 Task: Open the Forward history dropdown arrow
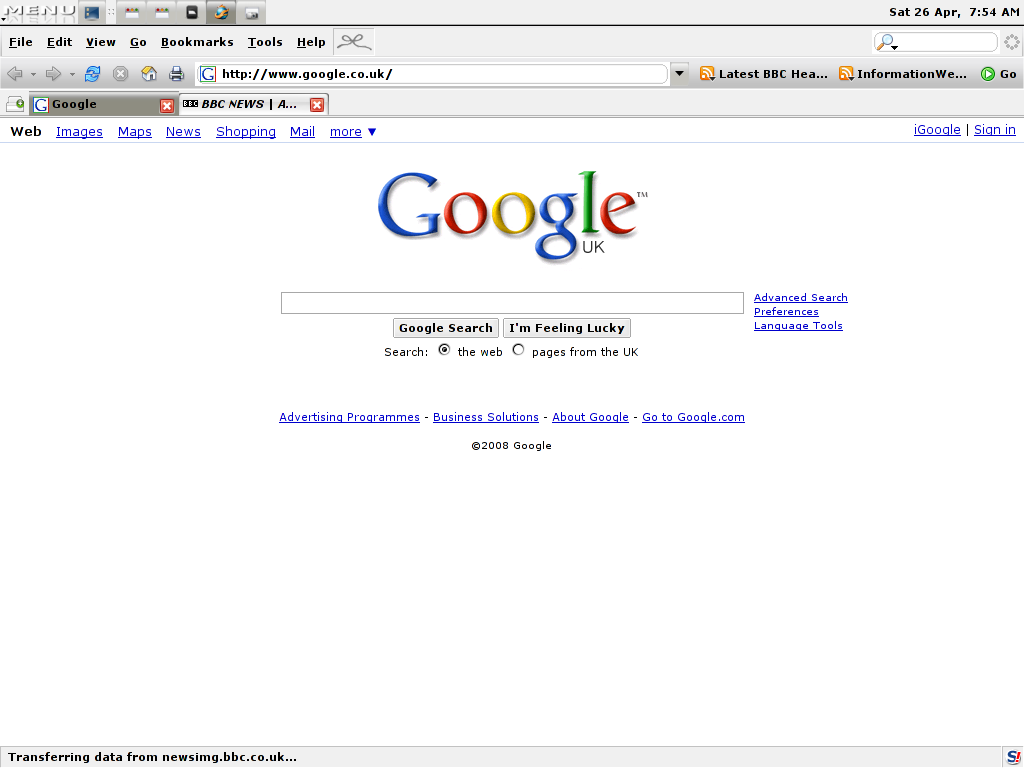click(x=72, y=74)
